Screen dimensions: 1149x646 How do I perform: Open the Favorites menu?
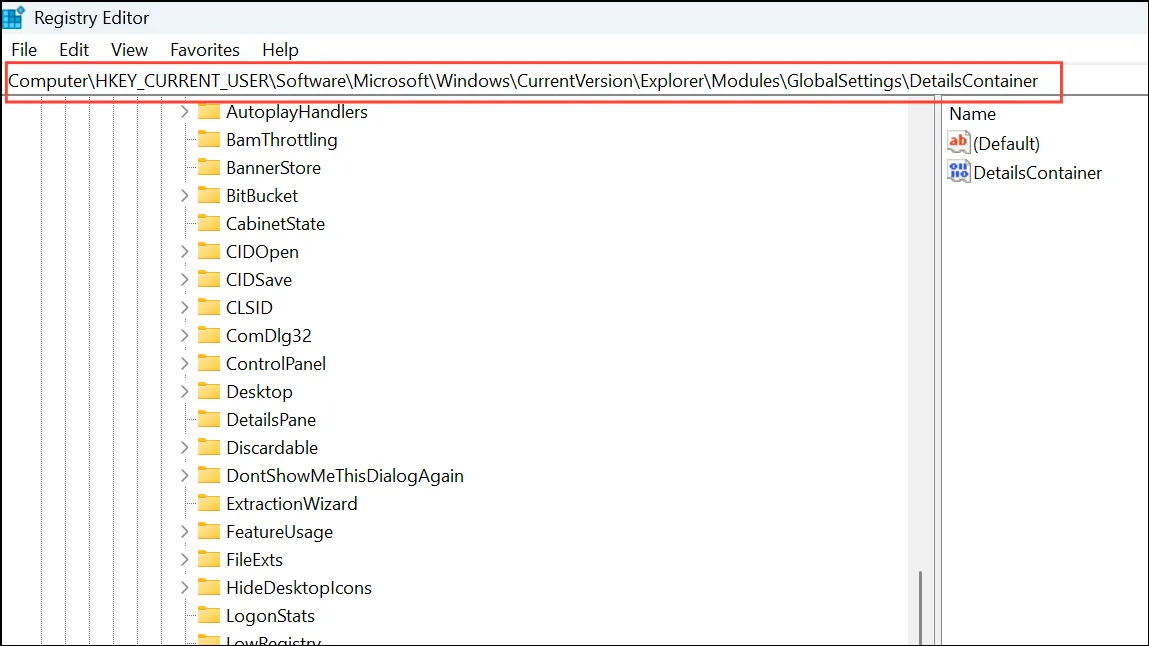point(205,50)
